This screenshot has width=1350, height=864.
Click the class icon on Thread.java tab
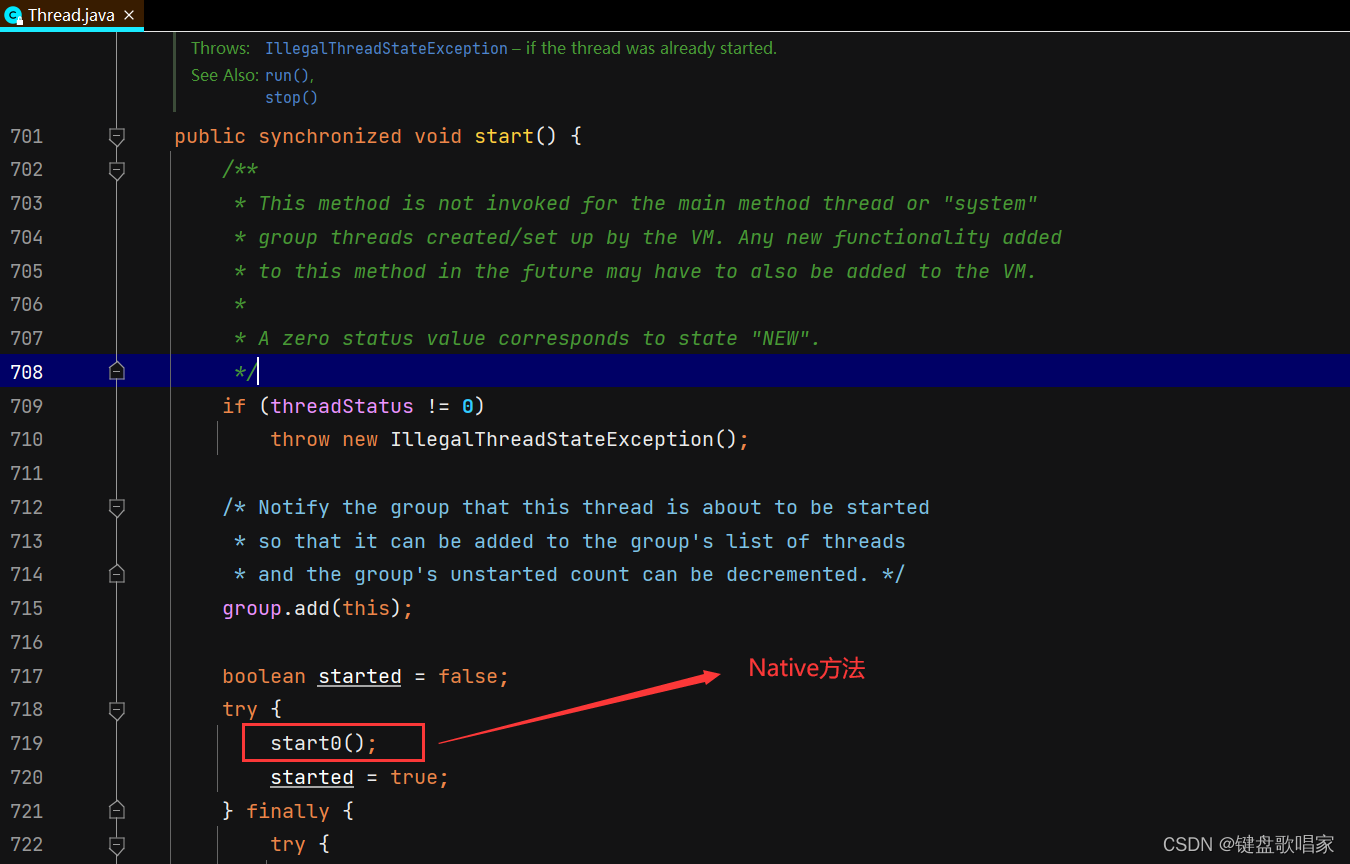pyautogui.click(x=14, y=15)
